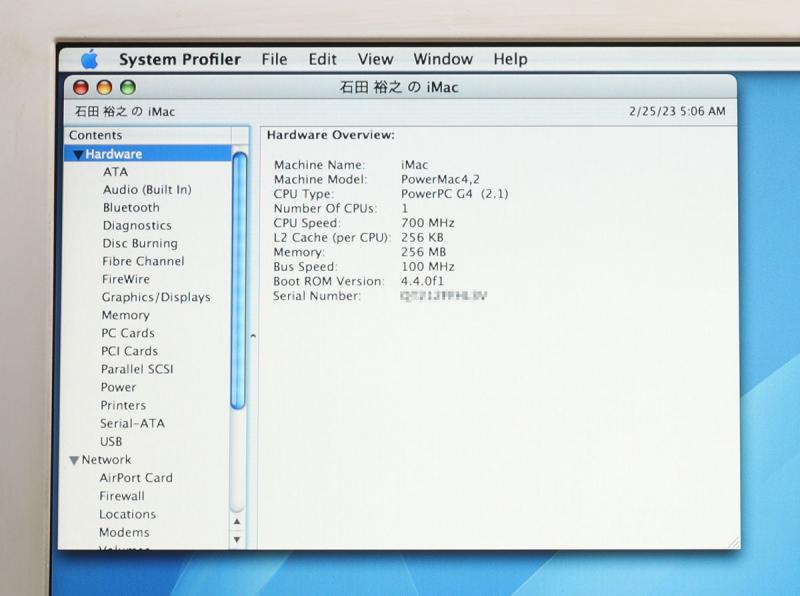Click the Number Of CPUs value 1
800x596 pixels.
pyautogui.click(x=405, y=208)
